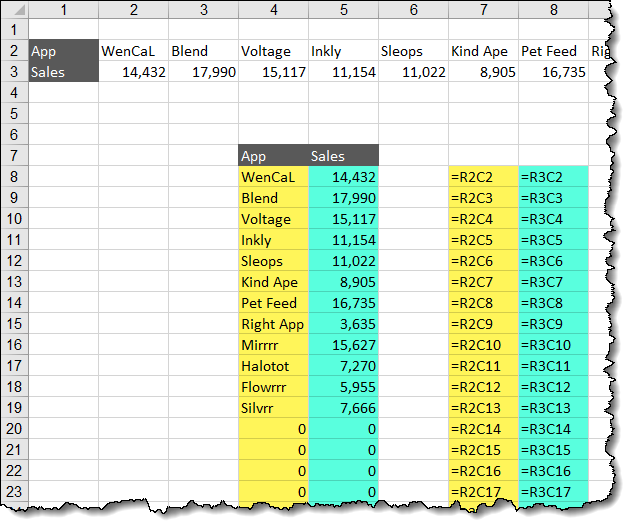
Task: Select column 5 header
Action: 343,9
